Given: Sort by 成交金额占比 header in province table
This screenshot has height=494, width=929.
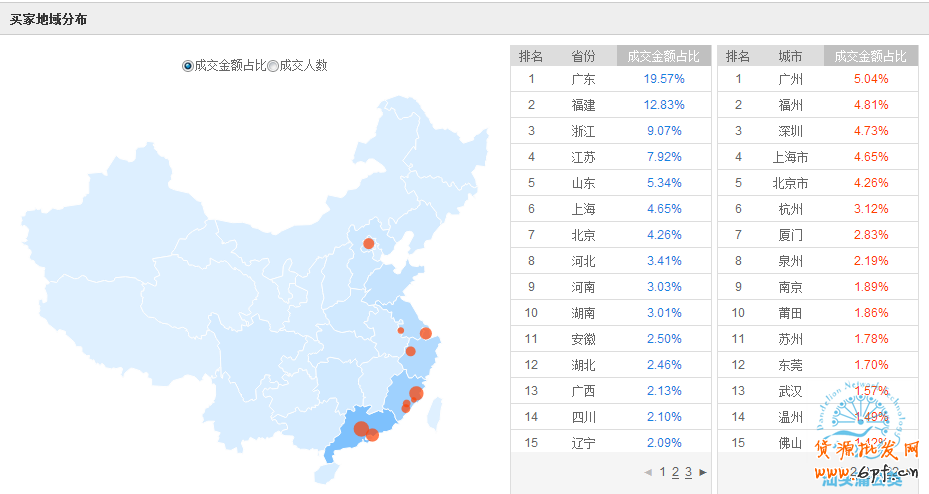Looking at the screenshot, I should (x=663, y=56).
